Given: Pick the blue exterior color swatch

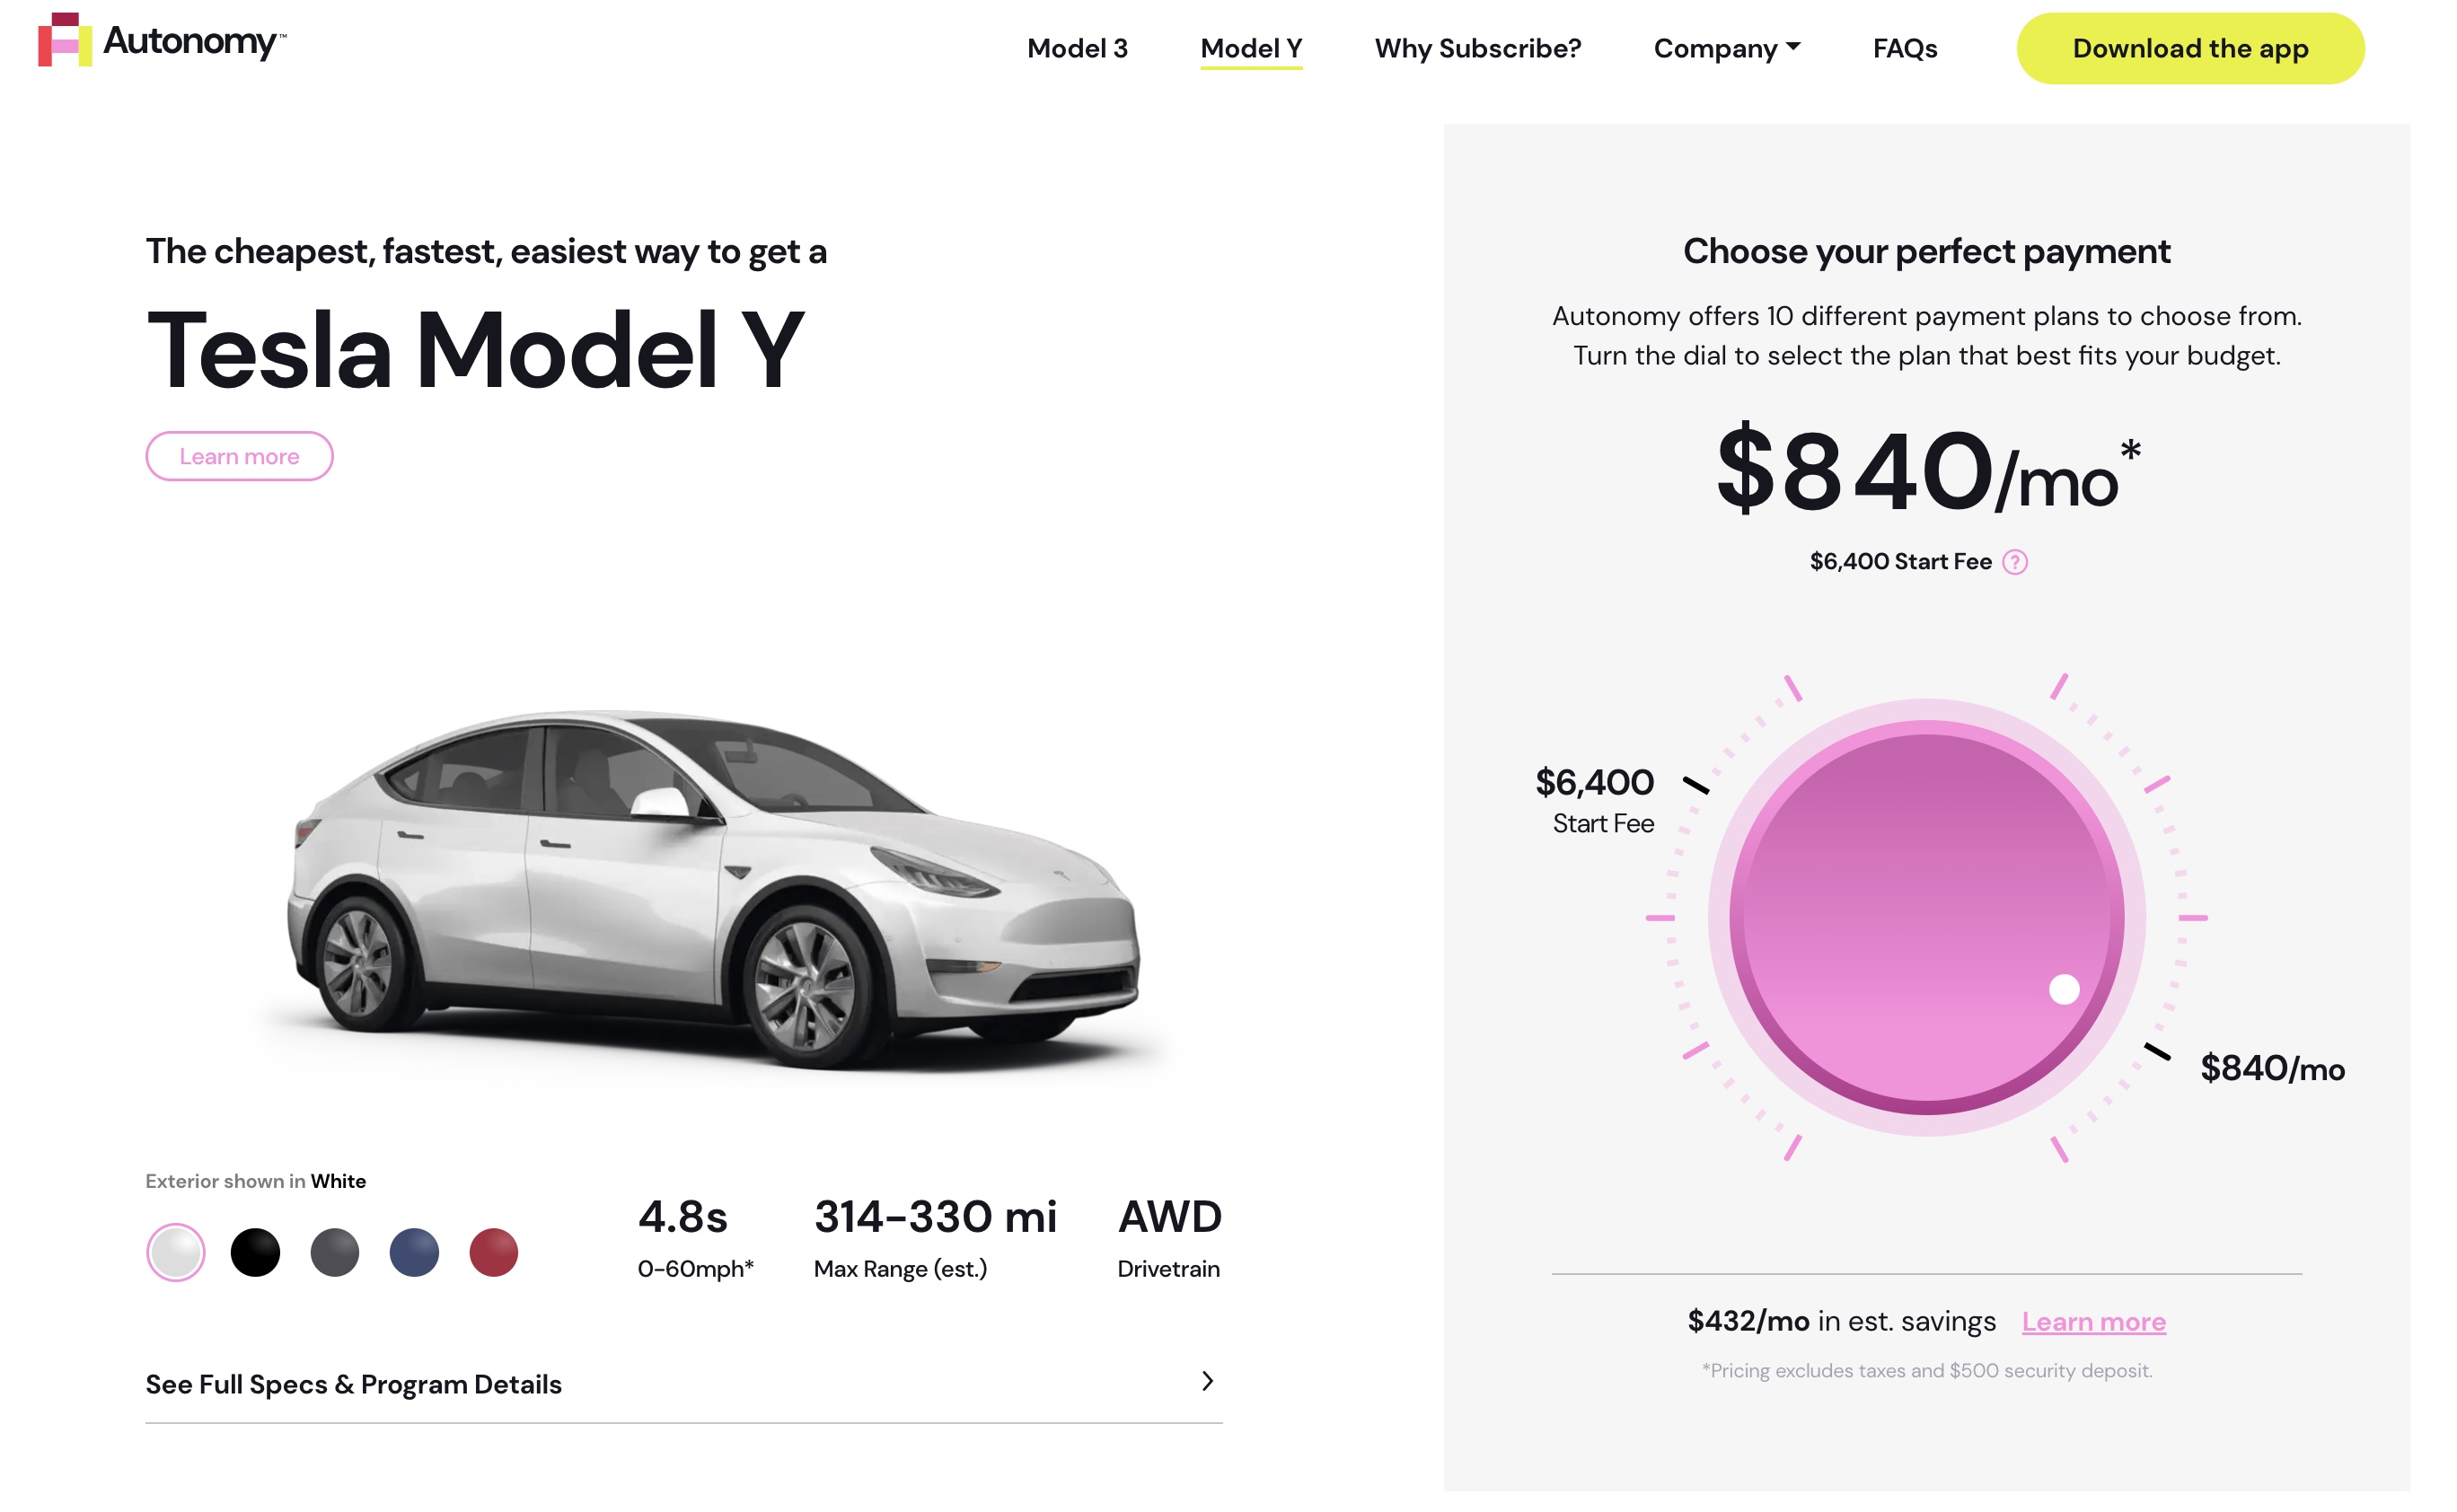Looking at the screenshot, I should [414, 1252].
